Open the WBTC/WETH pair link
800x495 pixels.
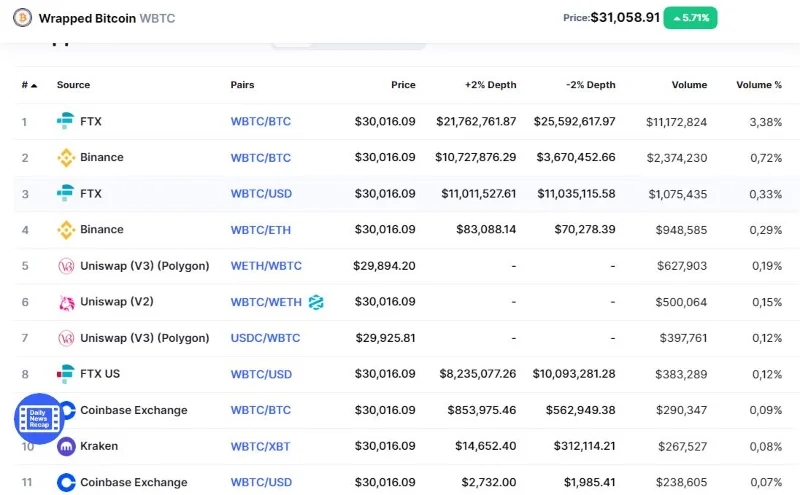(x=266, y=302)
